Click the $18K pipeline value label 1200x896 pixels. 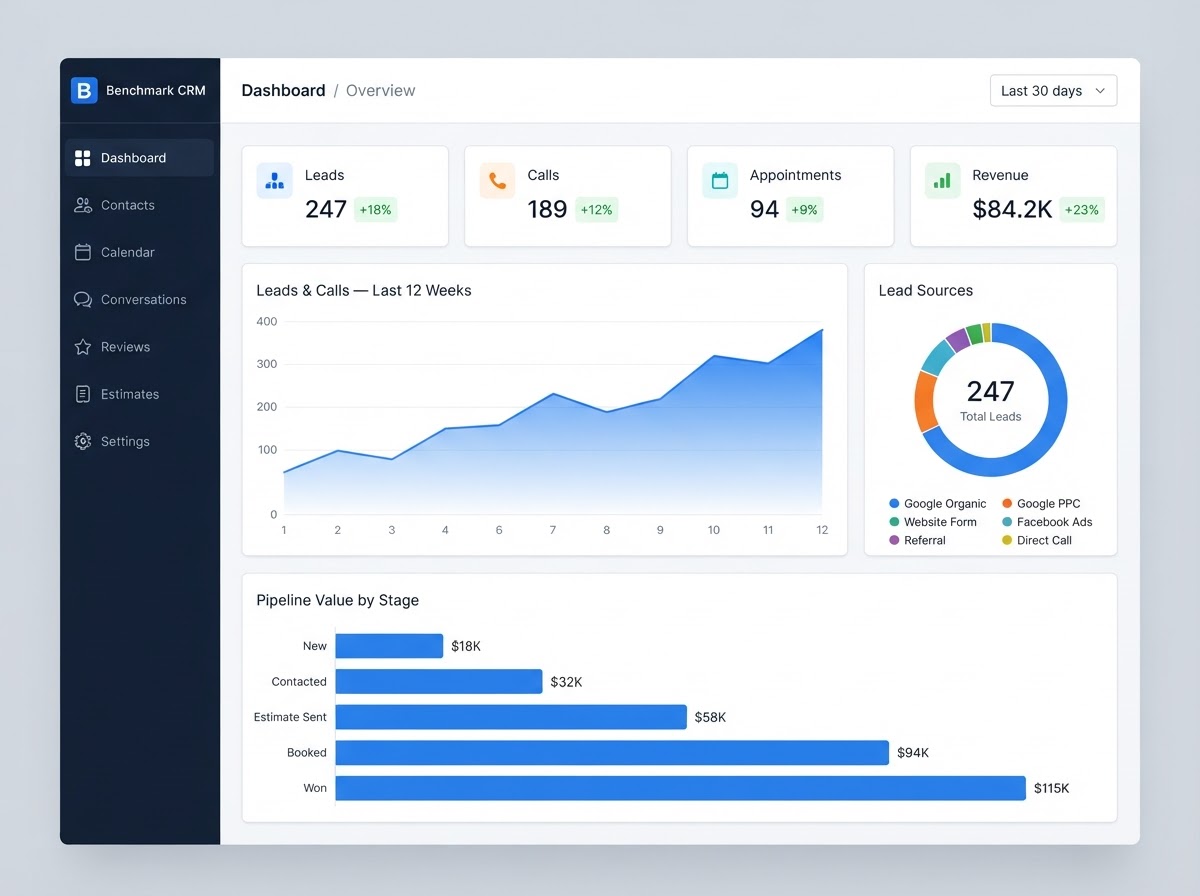coord(466,646)
